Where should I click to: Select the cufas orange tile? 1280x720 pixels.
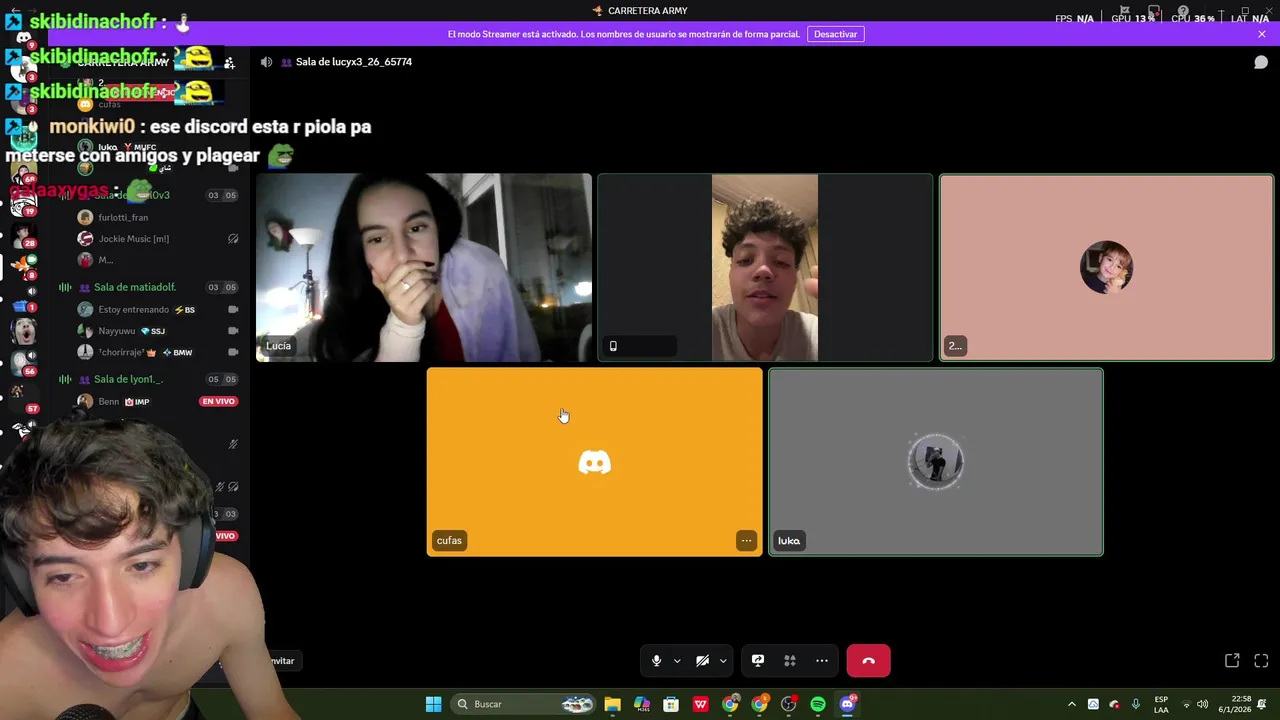tap(594, 462)
